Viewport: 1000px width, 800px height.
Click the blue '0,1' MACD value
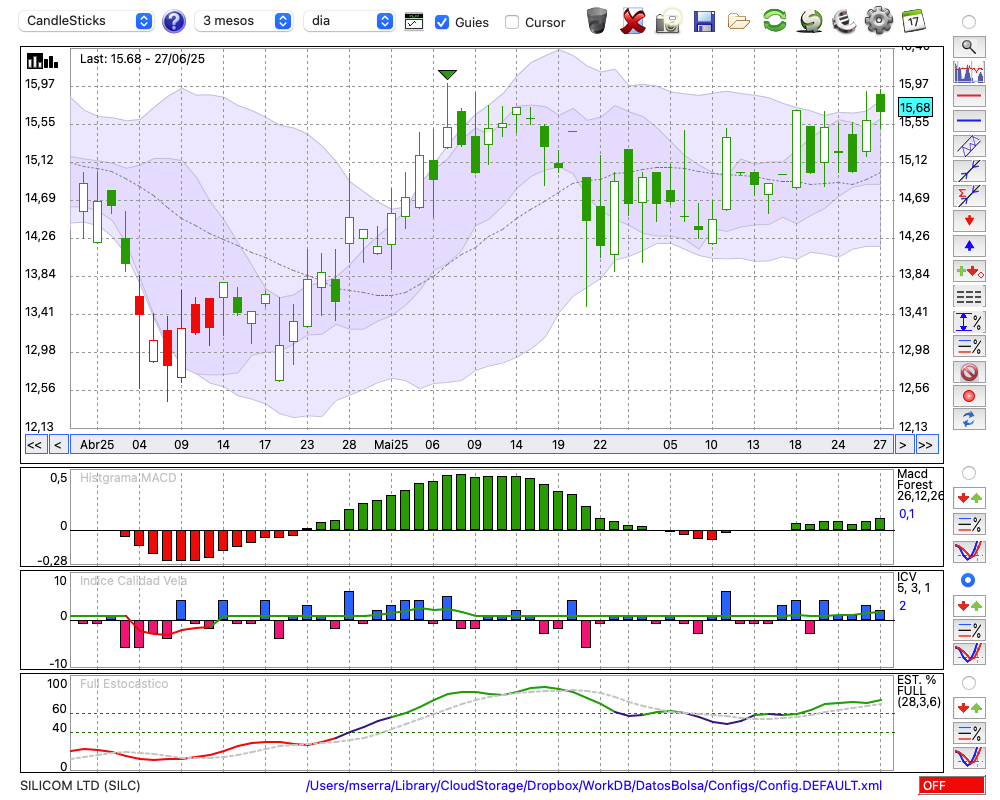906,514
